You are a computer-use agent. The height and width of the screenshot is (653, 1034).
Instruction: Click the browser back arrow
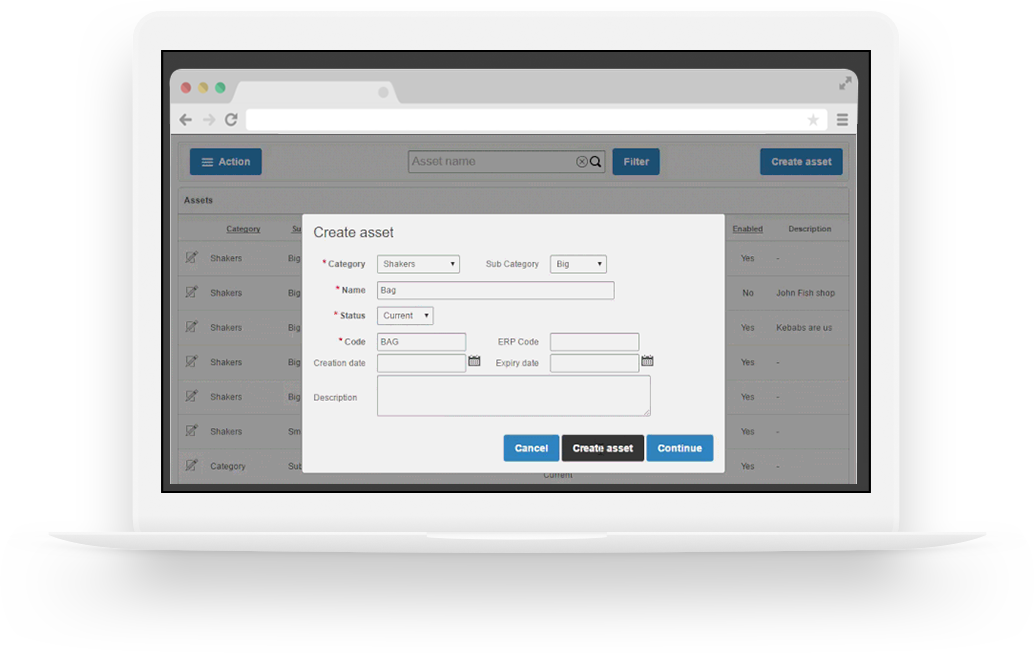coord(186,119)
